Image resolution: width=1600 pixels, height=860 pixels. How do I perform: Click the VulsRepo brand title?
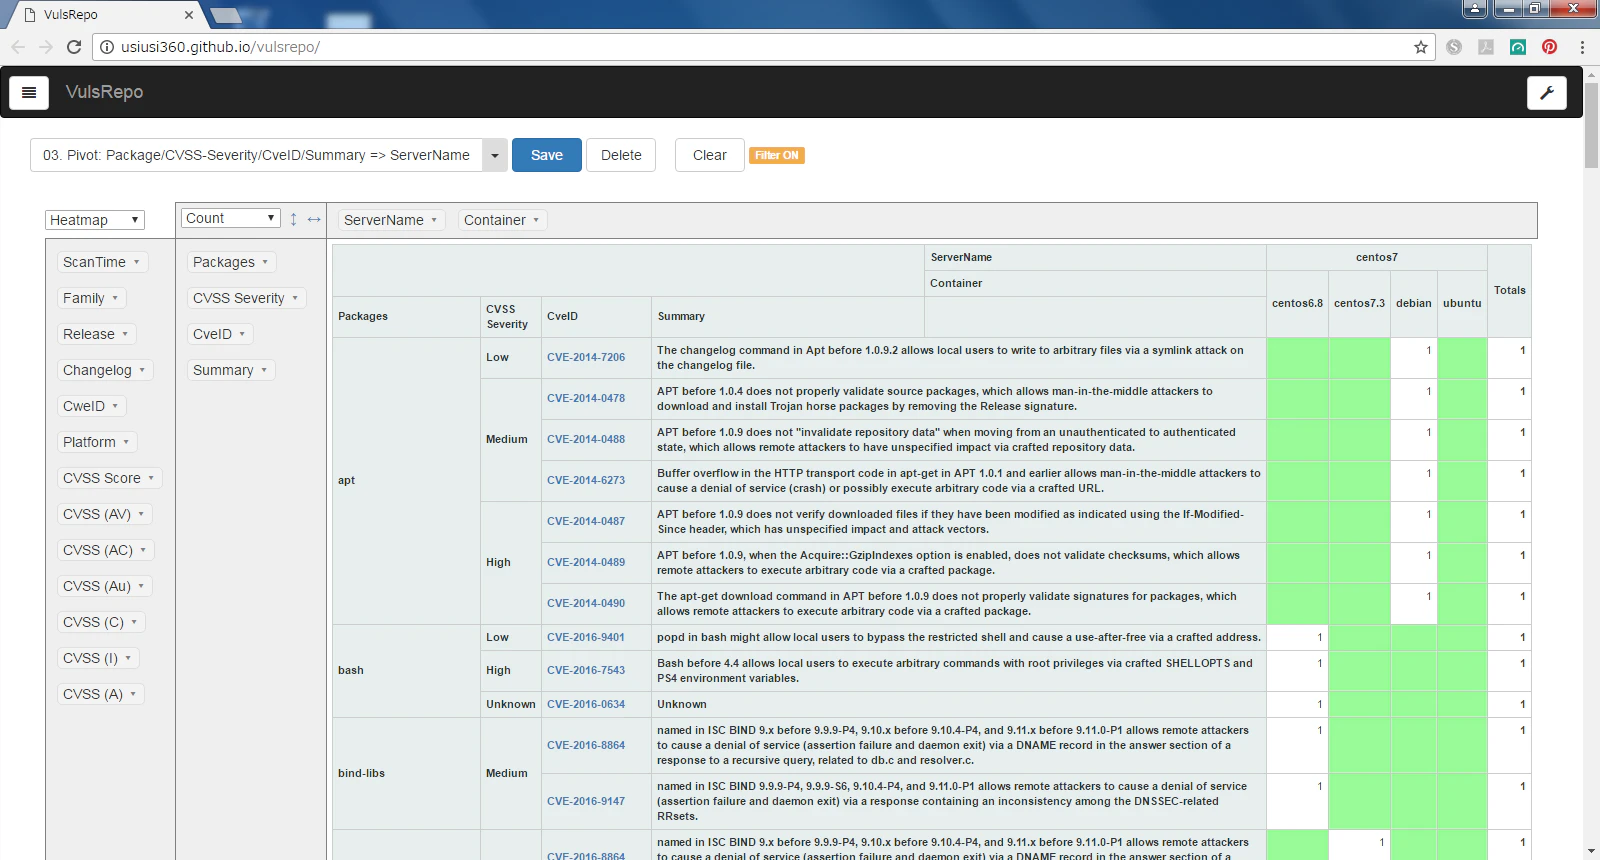tap(105, 92)
